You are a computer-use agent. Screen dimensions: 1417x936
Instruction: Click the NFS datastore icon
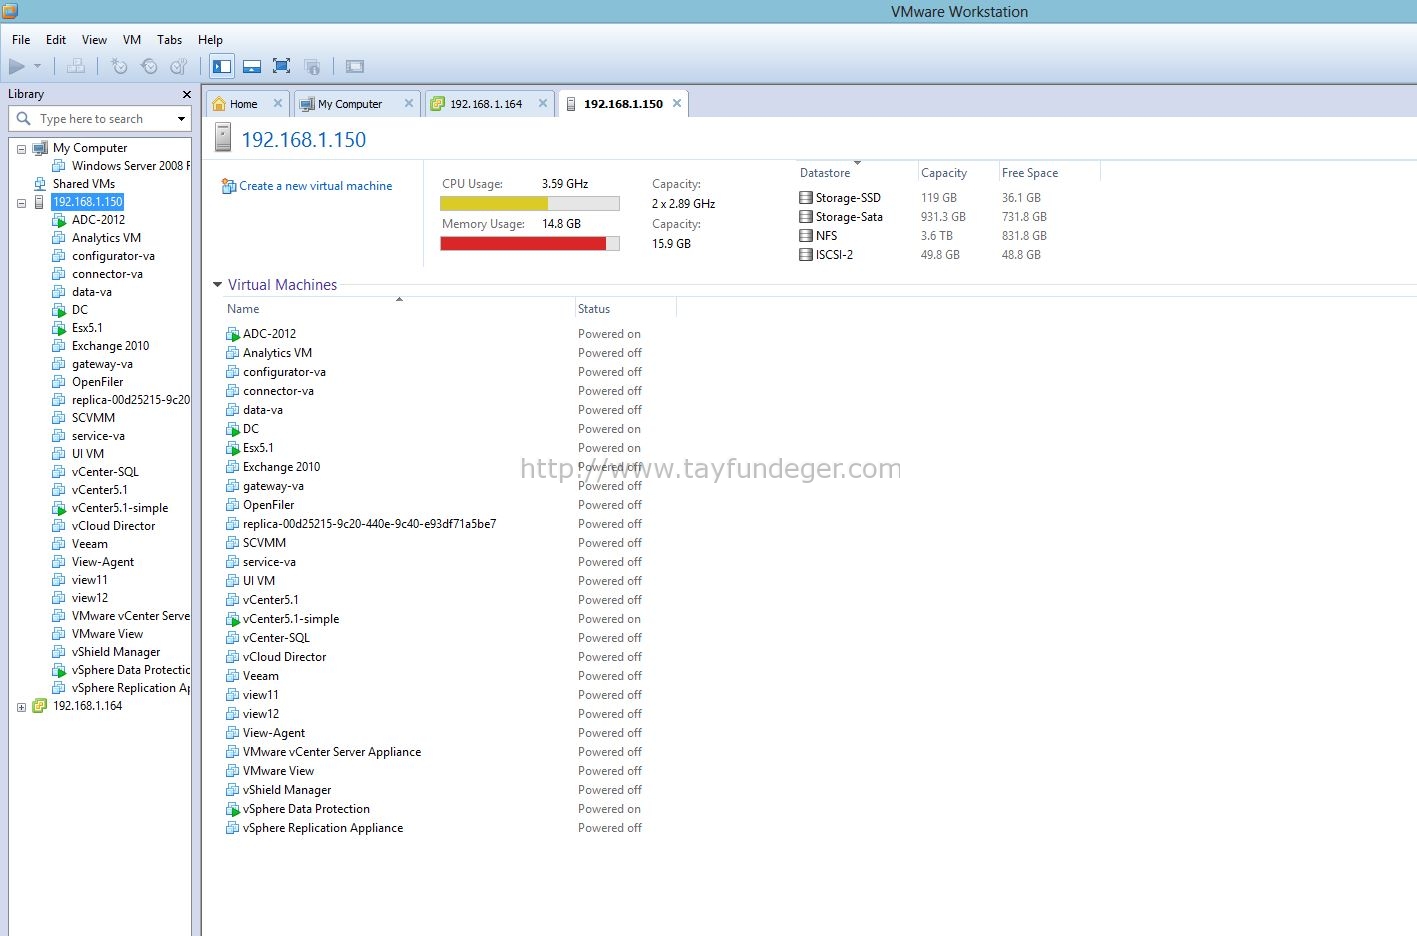pyautogui.click(x=806, y=236)
